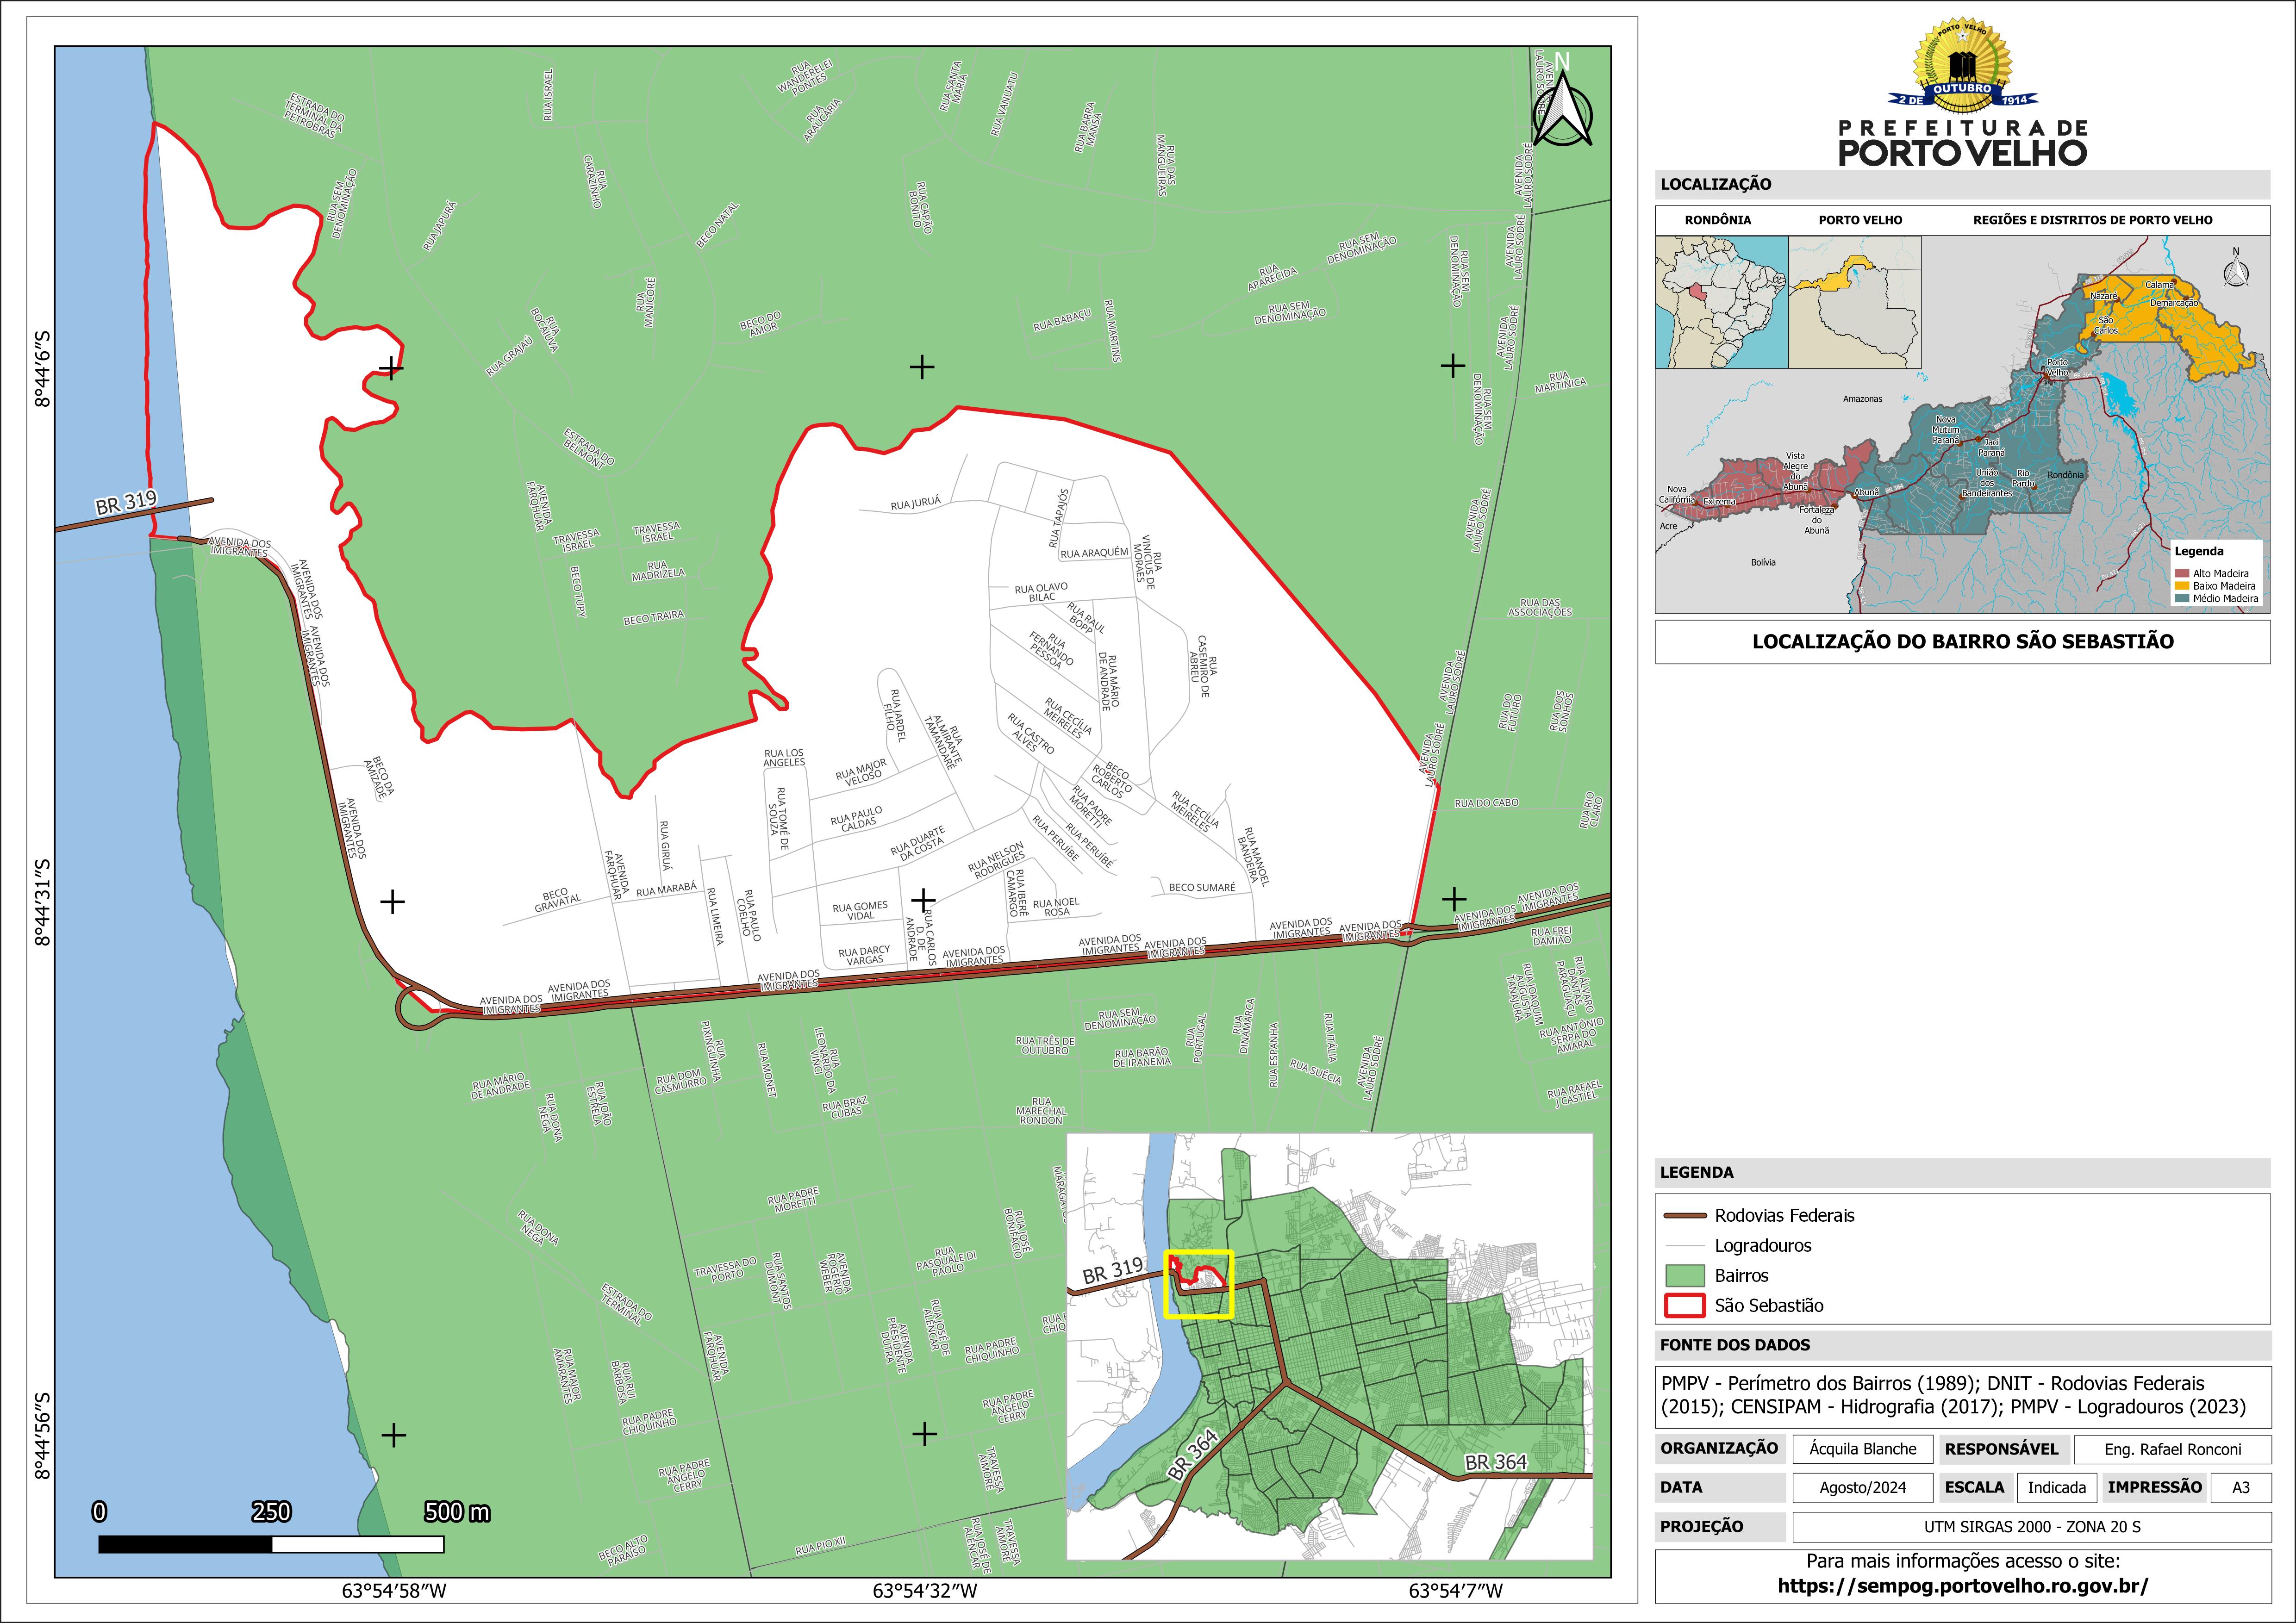Click the Rua Babaçu street label

pyautogui.click(x=1061, y=321)
